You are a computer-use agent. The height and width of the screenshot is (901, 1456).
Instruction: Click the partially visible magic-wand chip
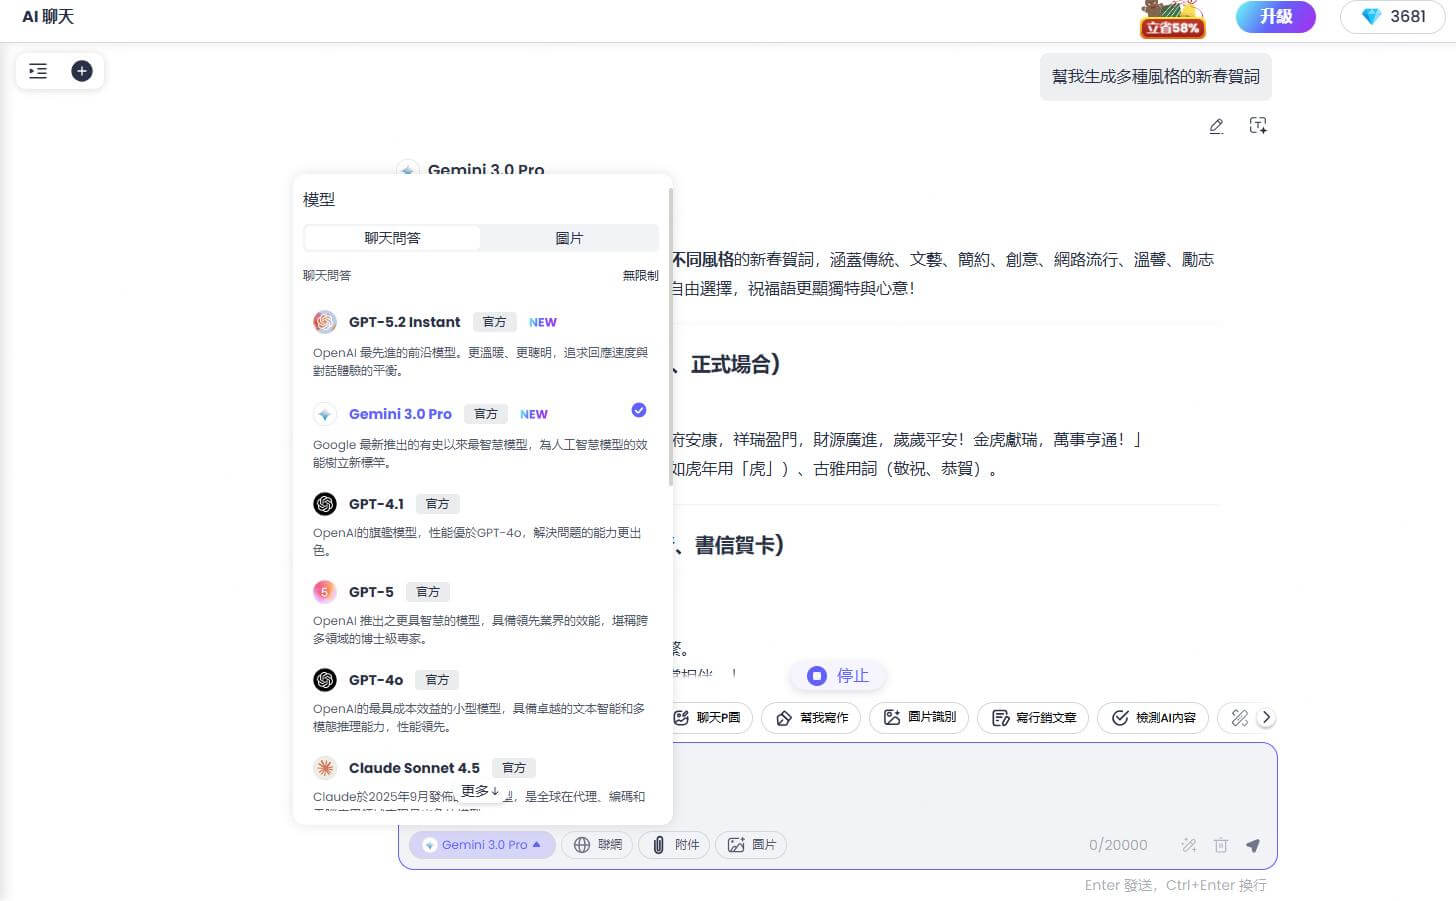1237,718
